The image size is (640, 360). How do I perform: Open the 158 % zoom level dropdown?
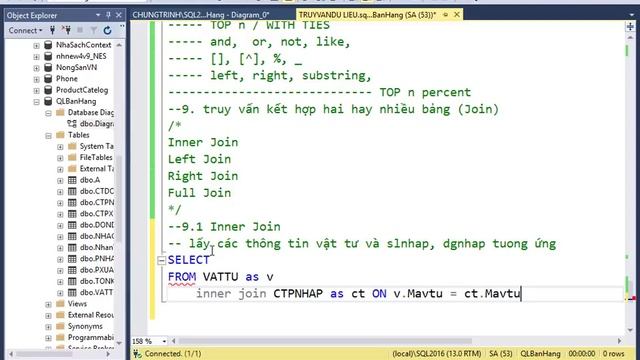(x=164, y=341)
